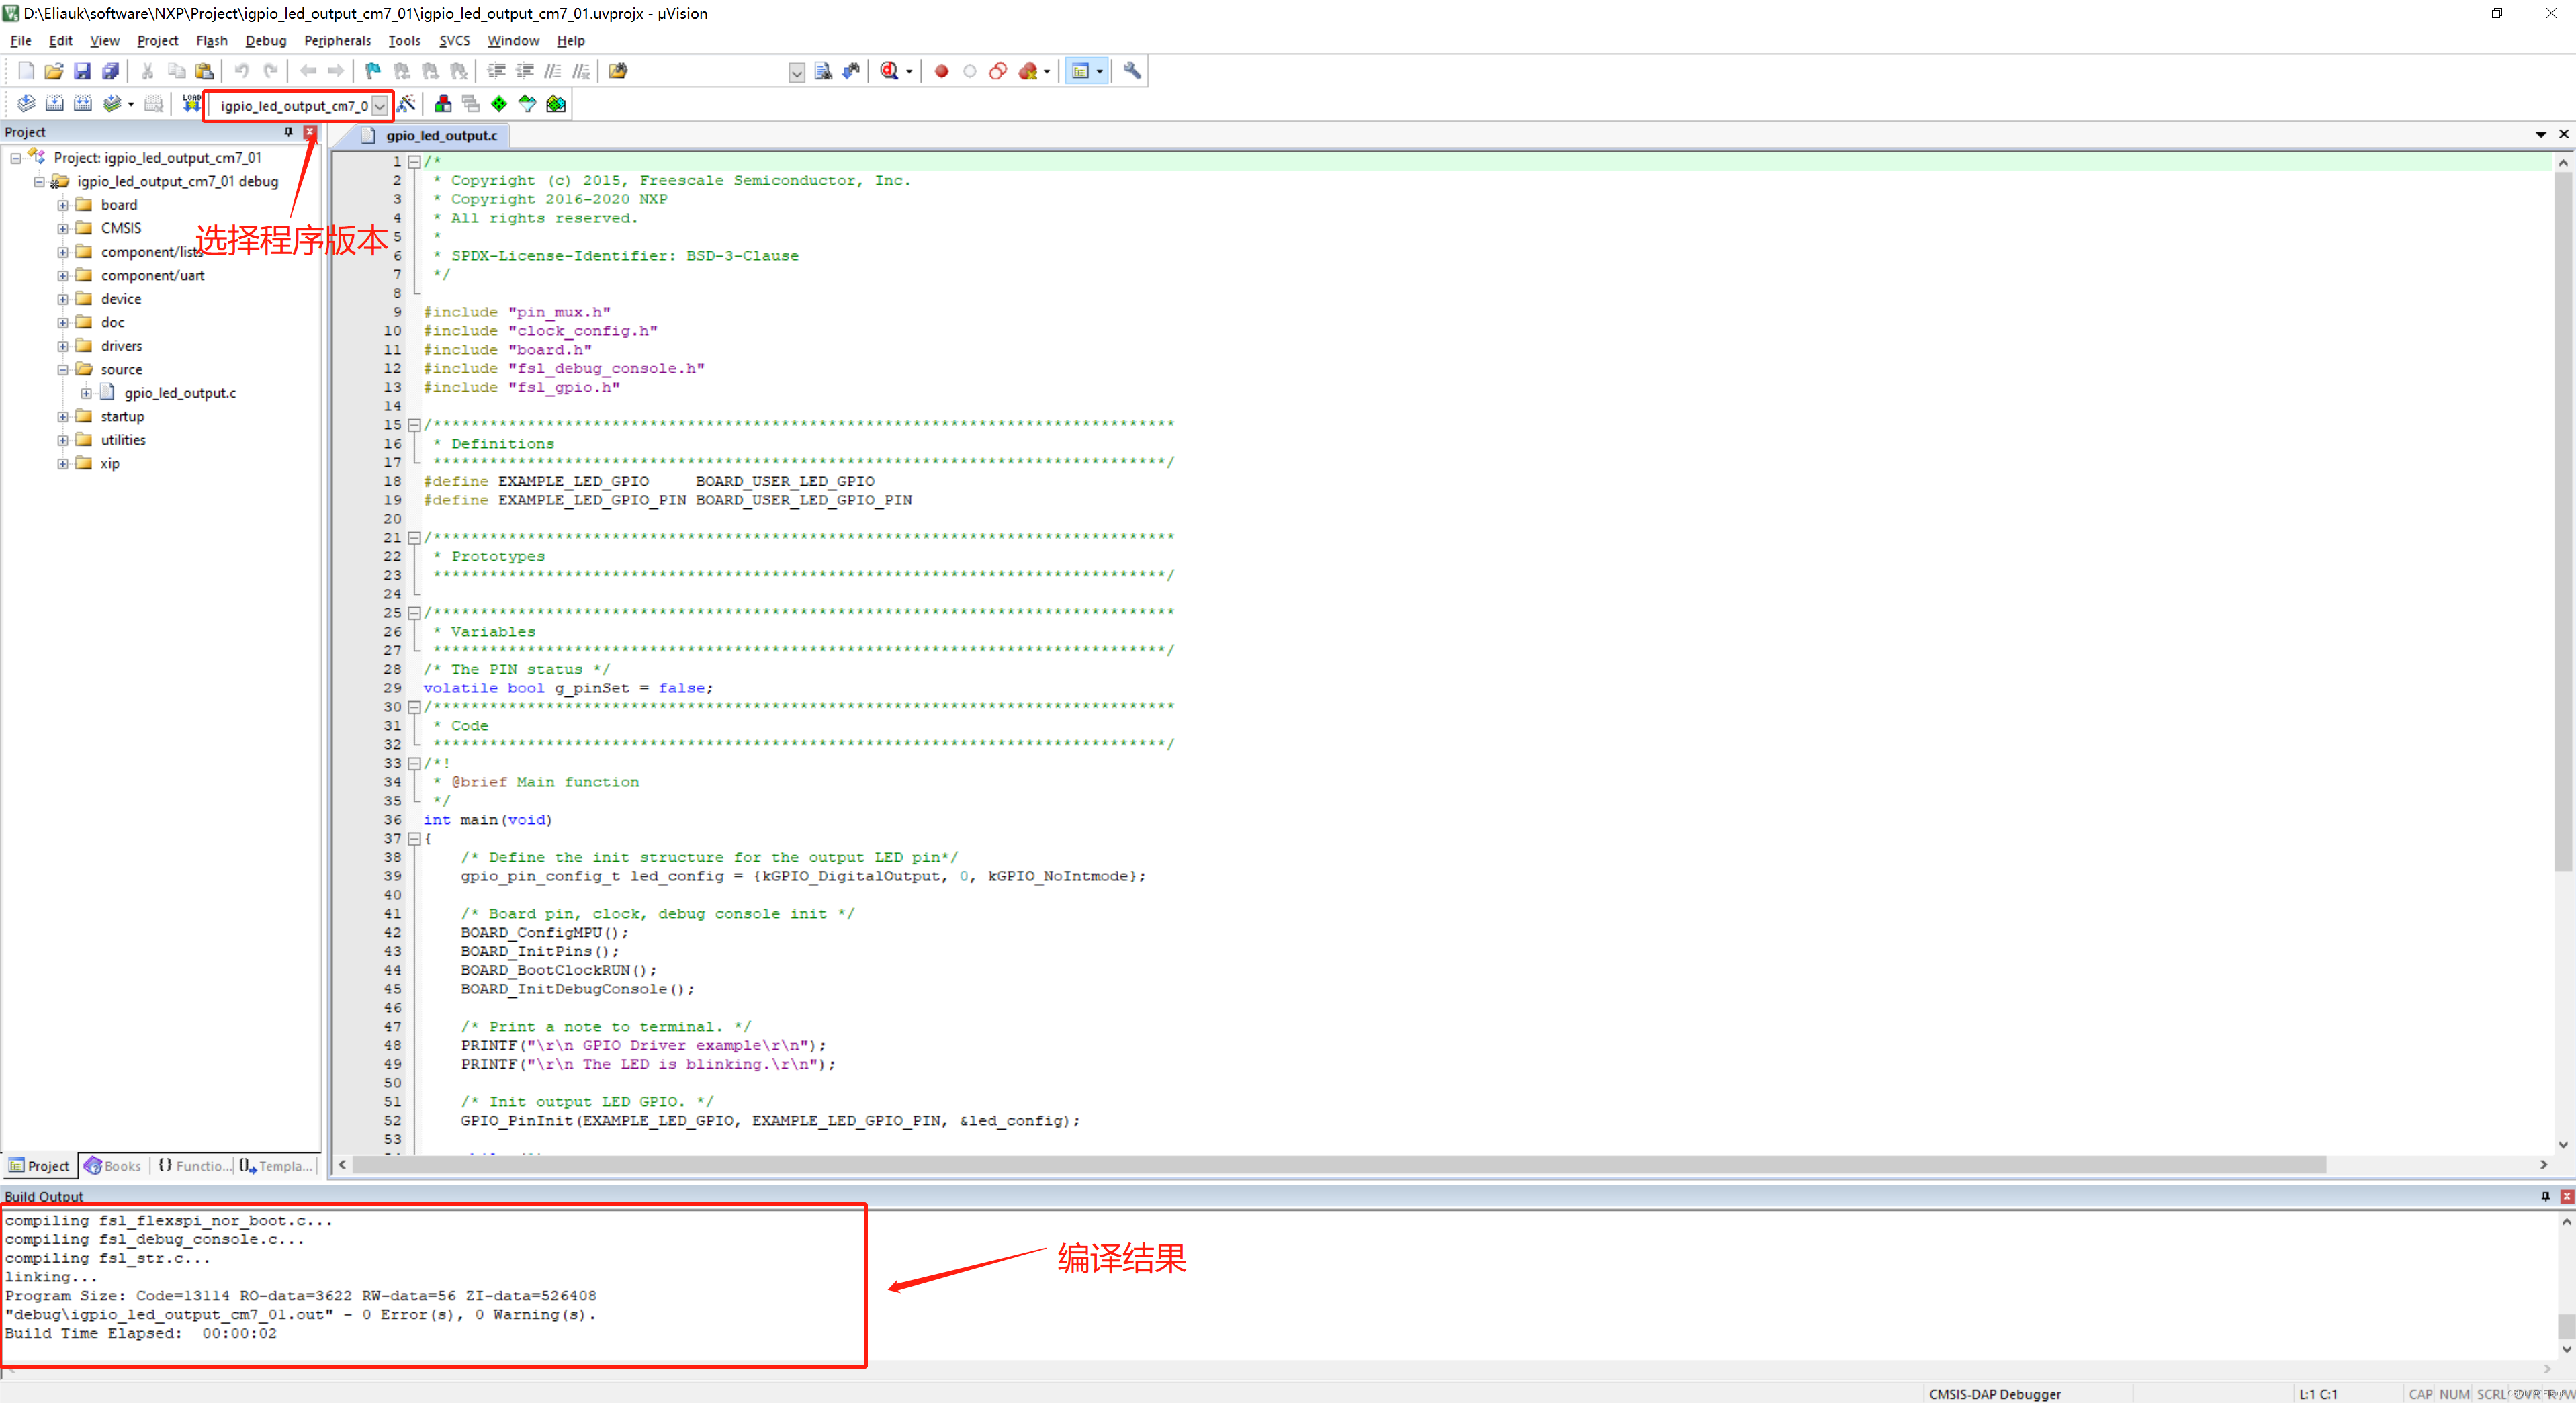Open the target selection dropdown
This screenshot has height=1403, width=2576.
click(381, 105)
